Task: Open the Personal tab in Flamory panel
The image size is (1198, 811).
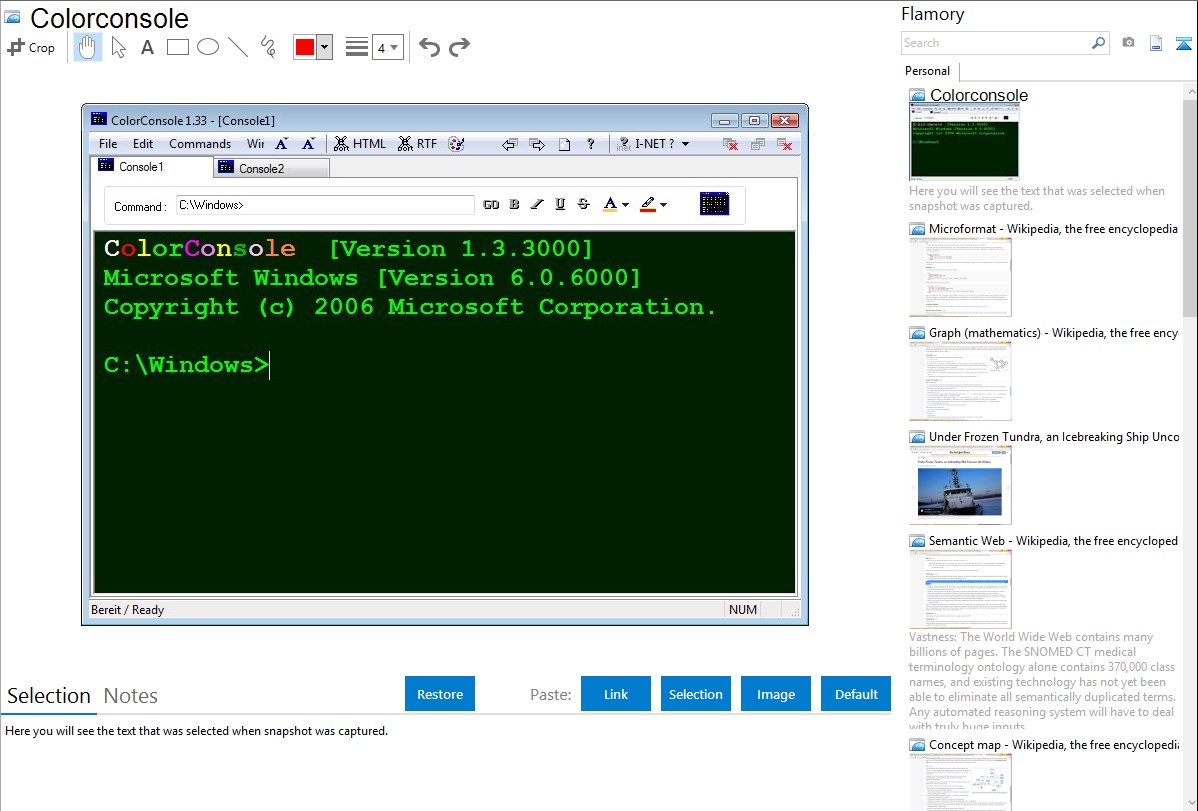Action: 927,71
